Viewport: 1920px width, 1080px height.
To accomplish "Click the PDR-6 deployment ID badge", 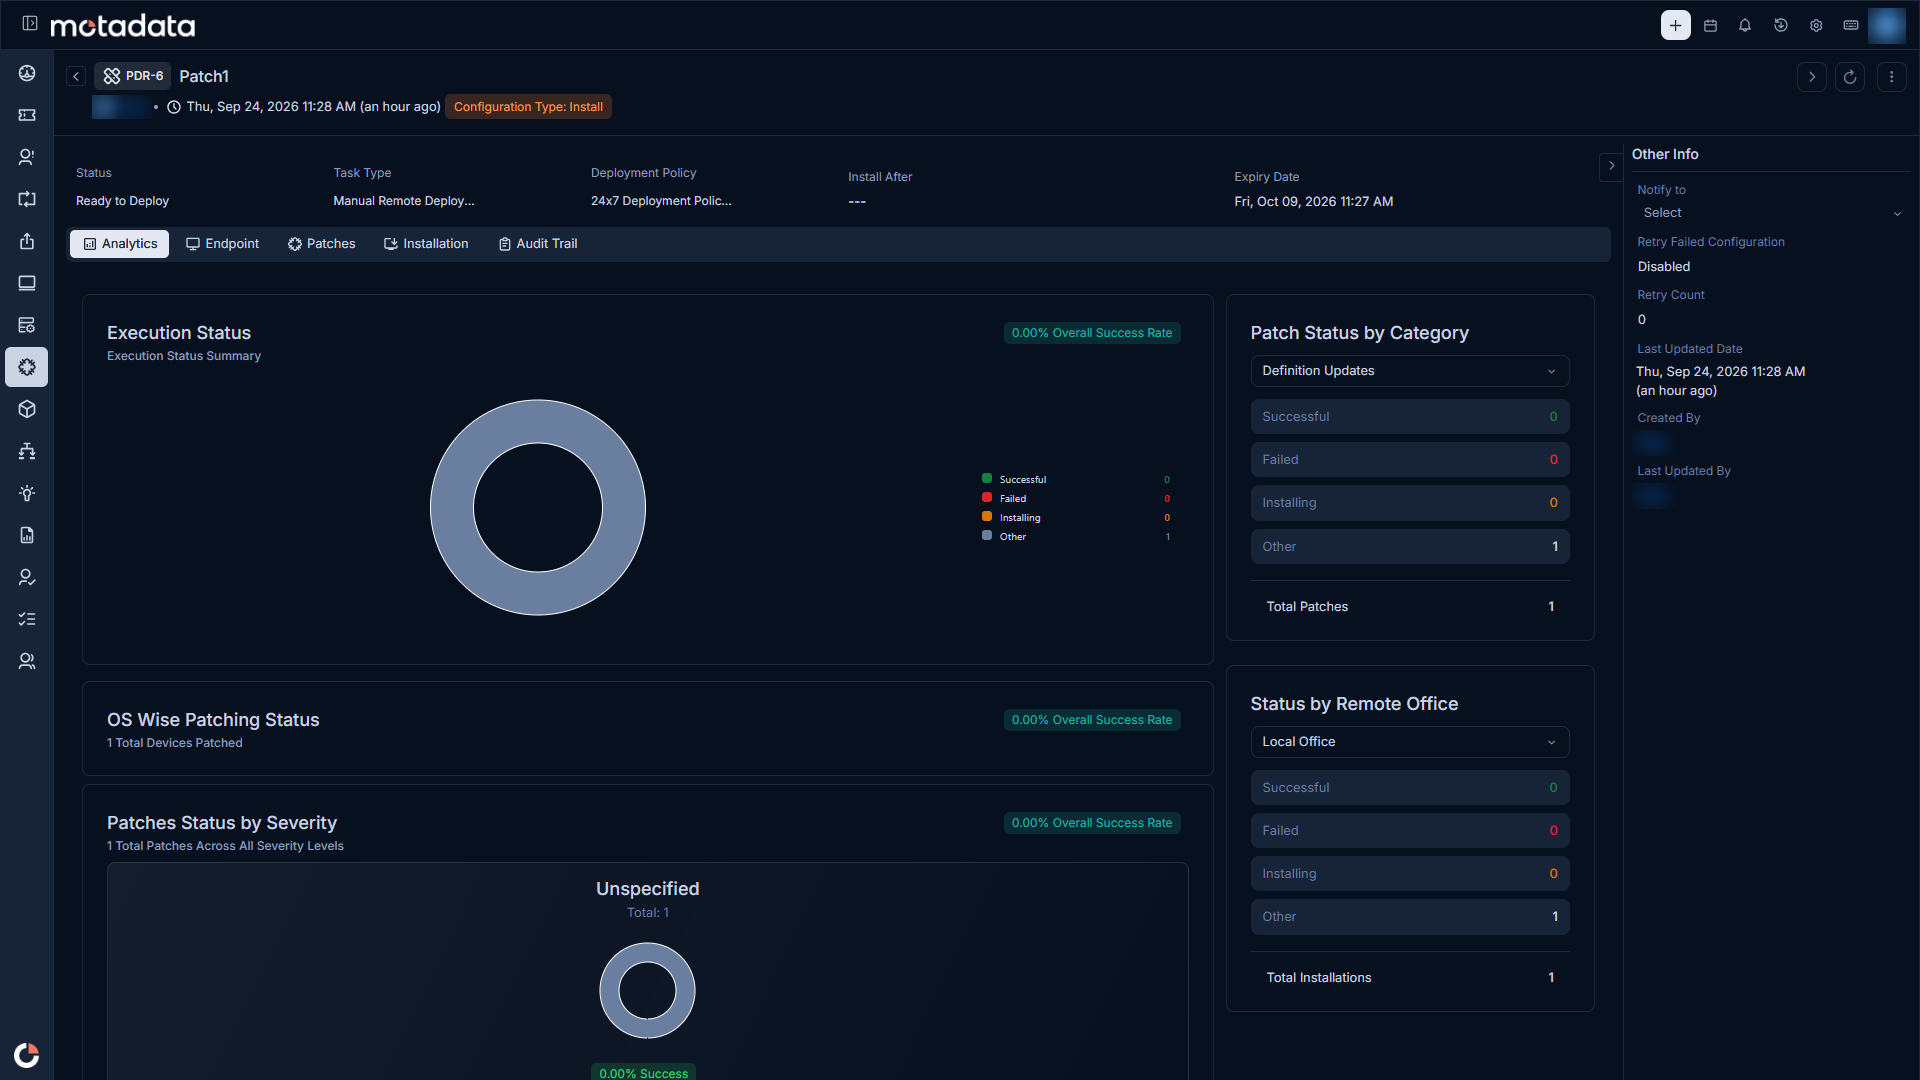I will [133, 76].
